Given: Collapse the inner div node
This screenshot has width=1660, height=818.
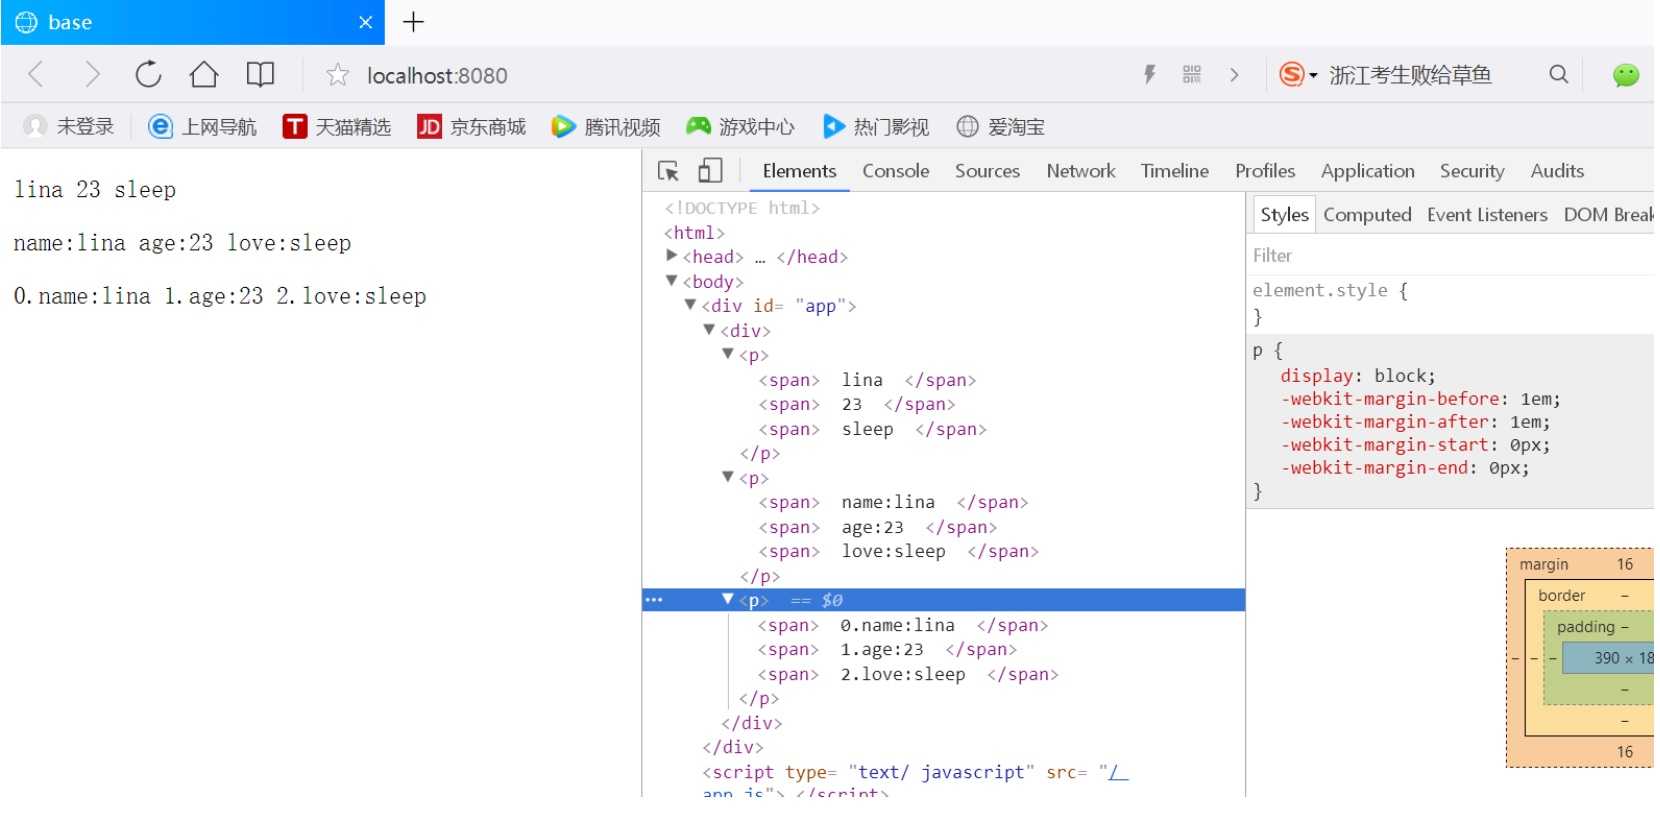Looking at the screenshot, I should (x=709, y=330).
